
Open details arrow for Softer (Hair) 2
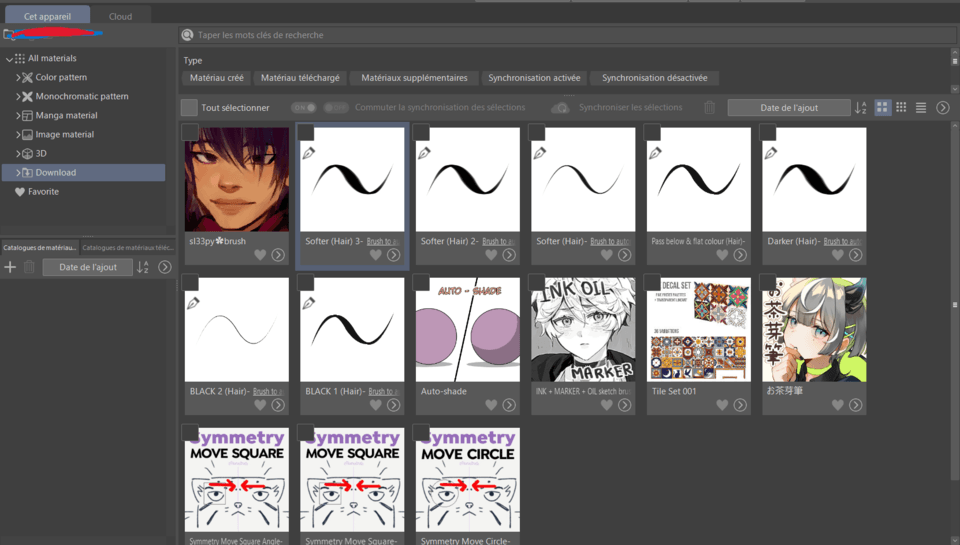coord(509,255)
